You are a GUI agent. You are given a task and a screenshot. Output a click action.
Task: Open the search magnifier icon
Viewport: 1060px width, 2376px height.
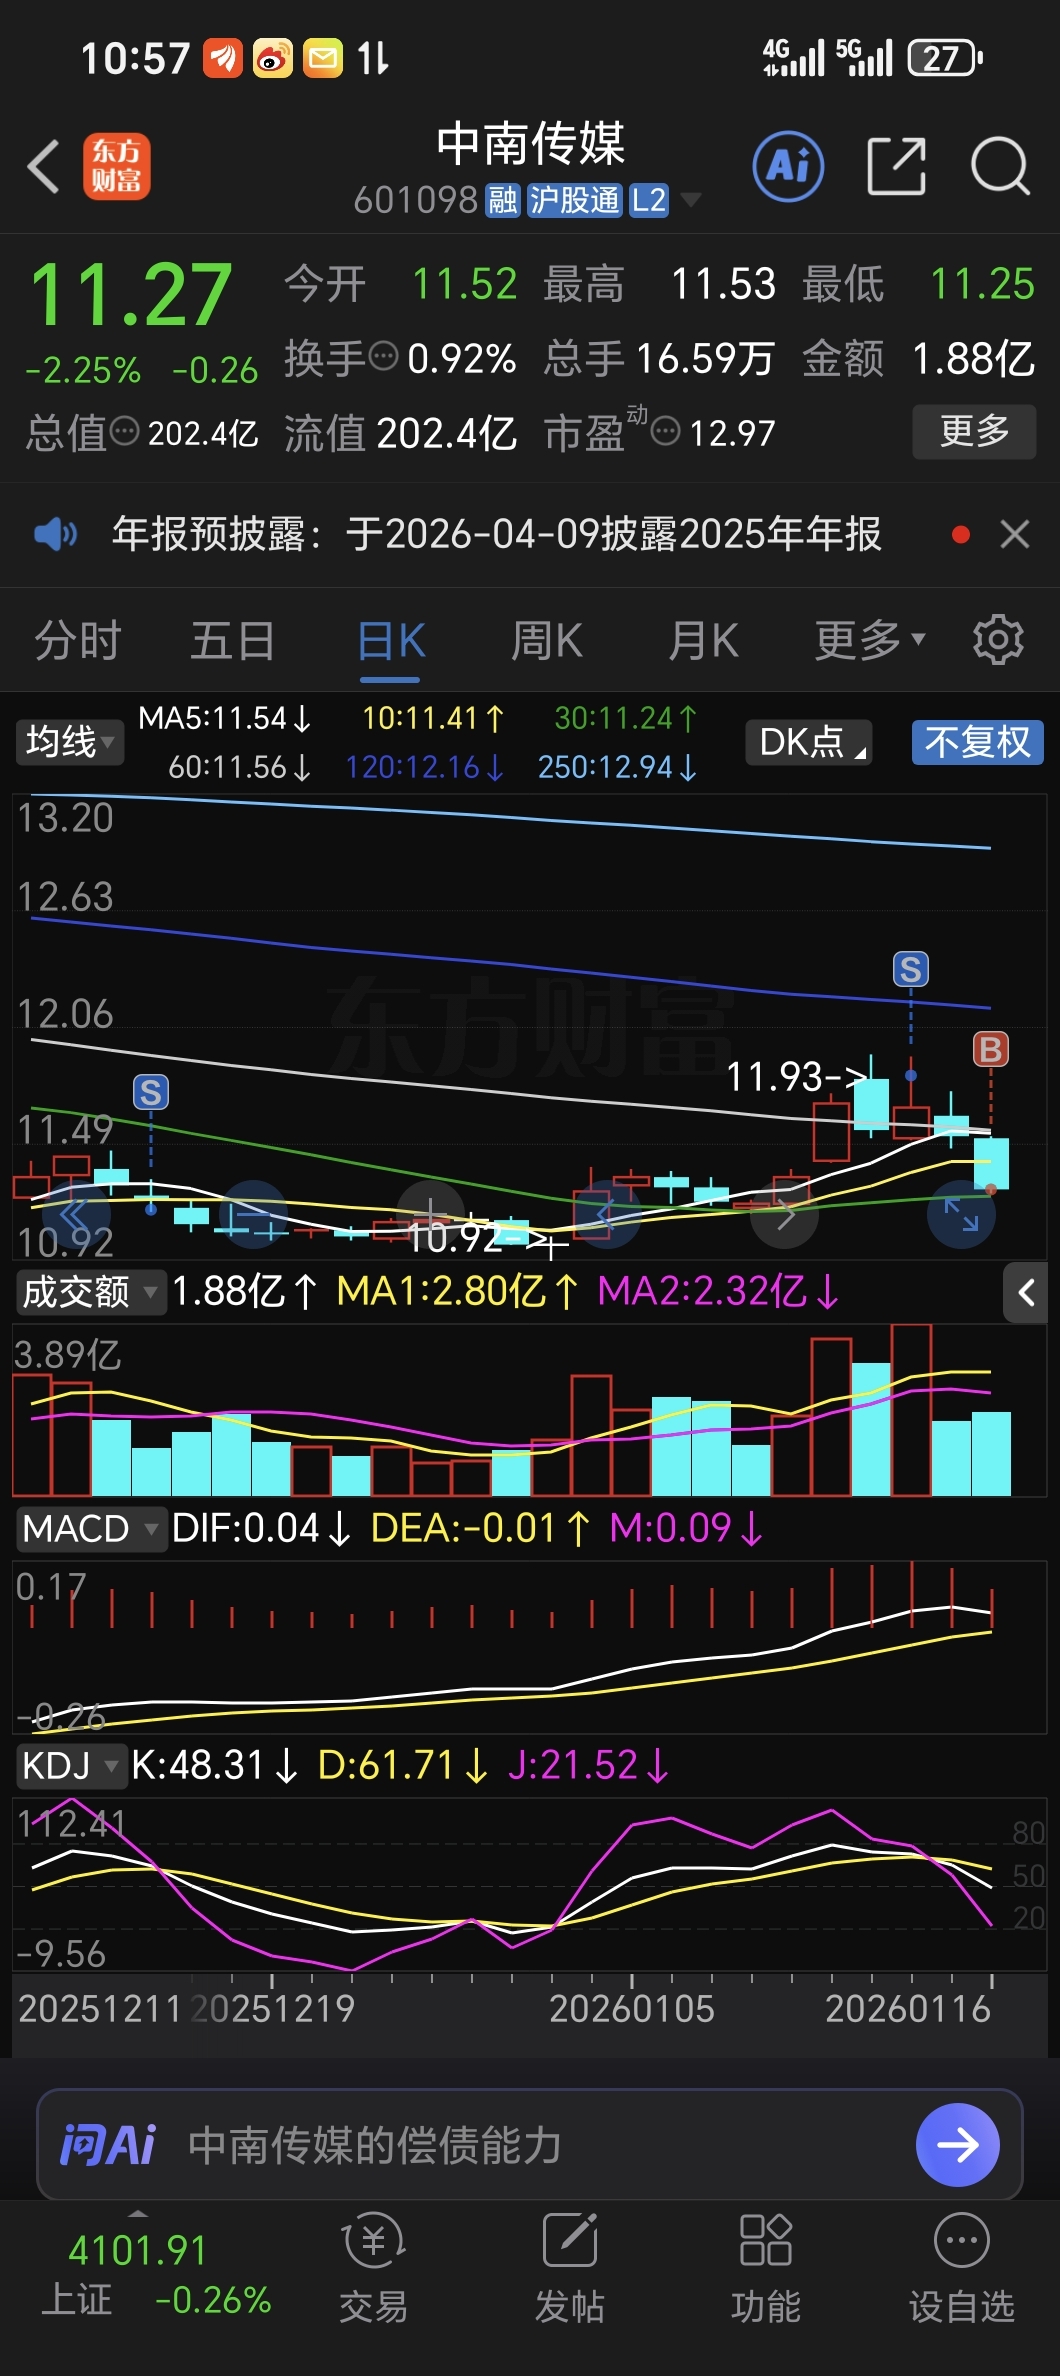click(1000, 166)
